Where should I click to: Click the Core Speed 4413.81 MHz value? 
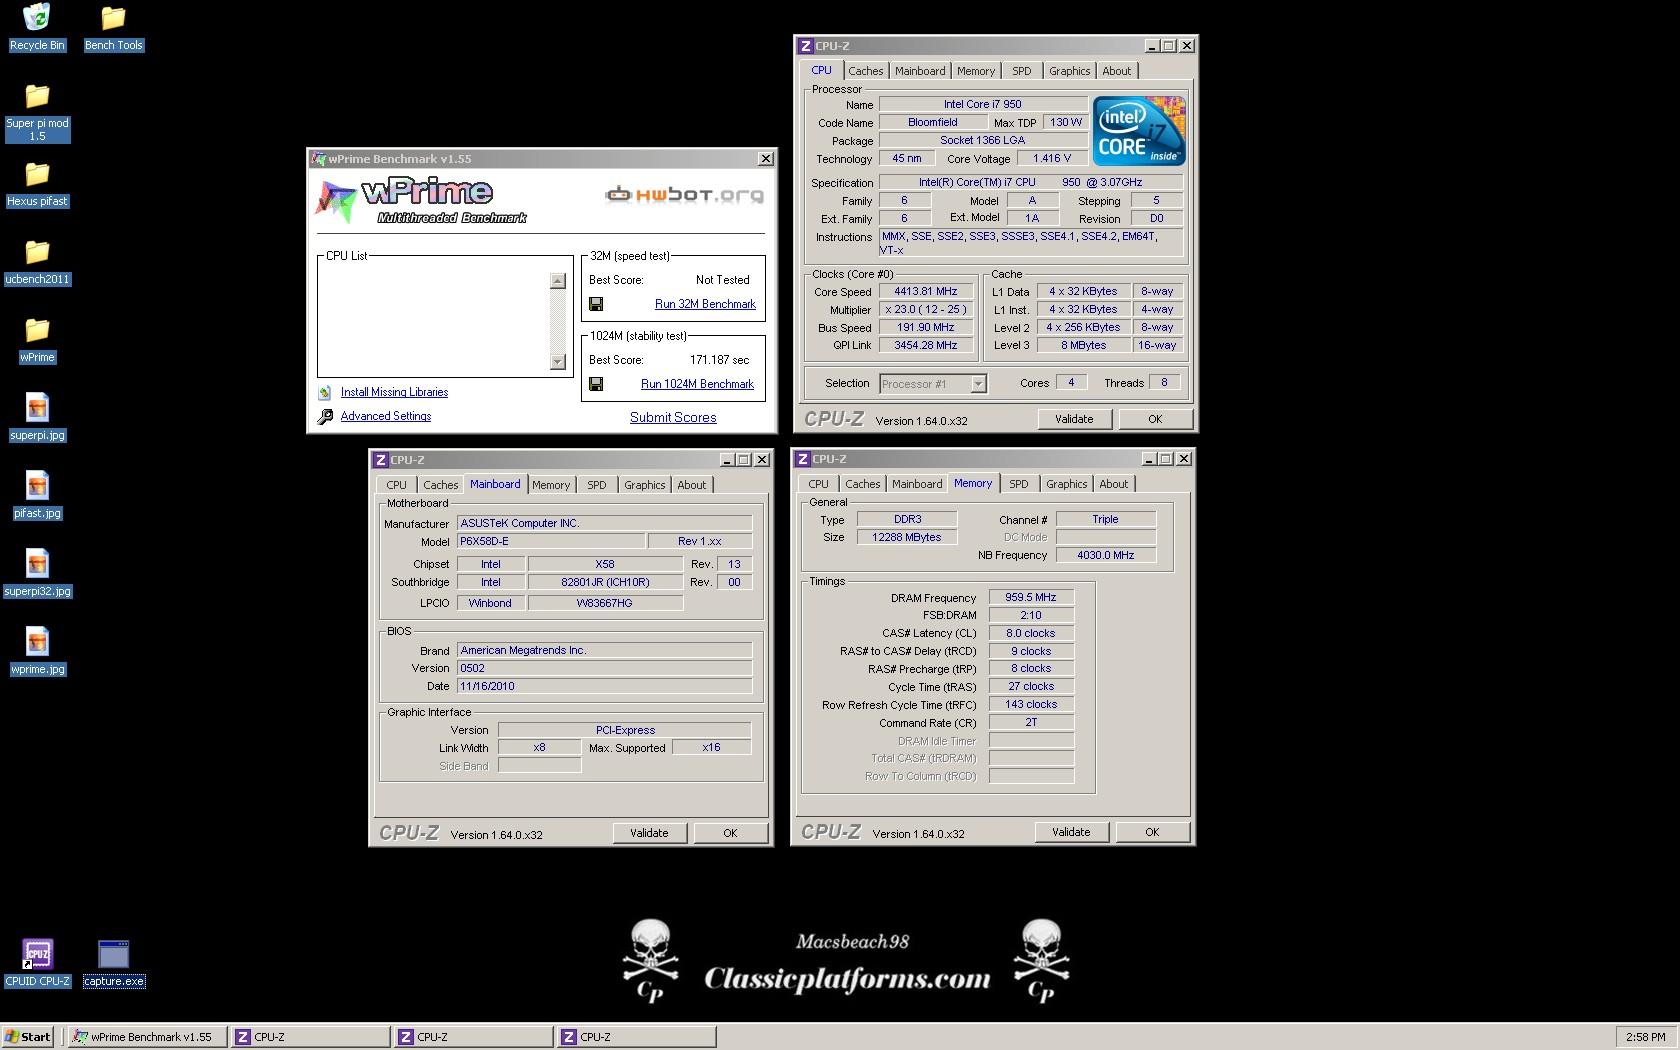926,292
